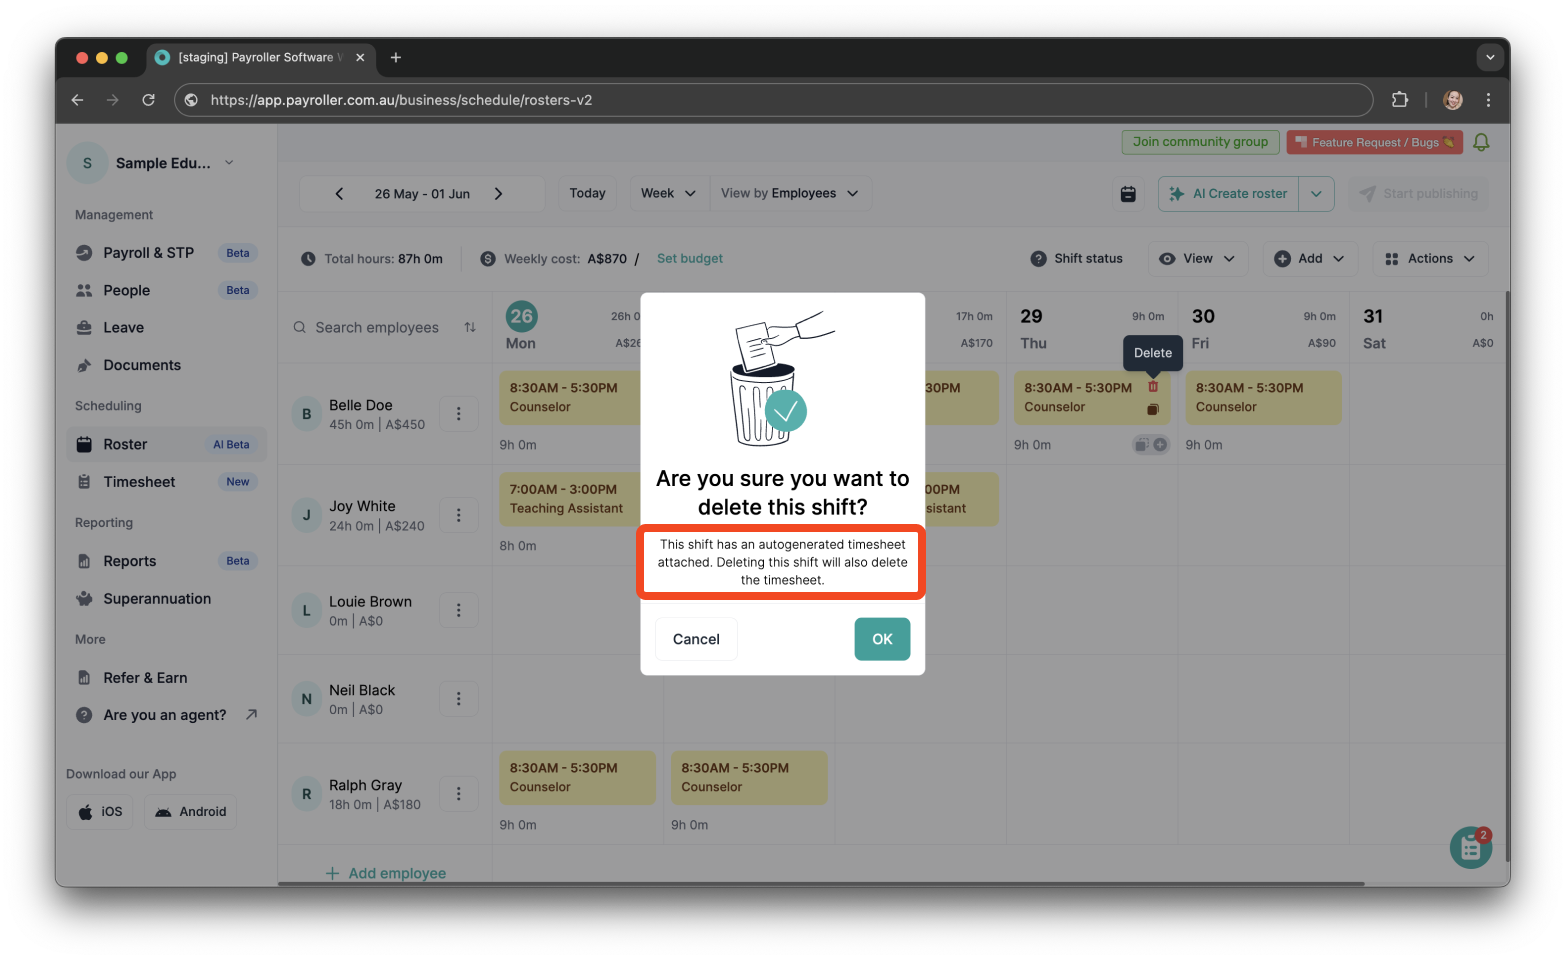Click the Search employees input field
The width and height of the screenshot is (1566, 960).
pos(377,327)
